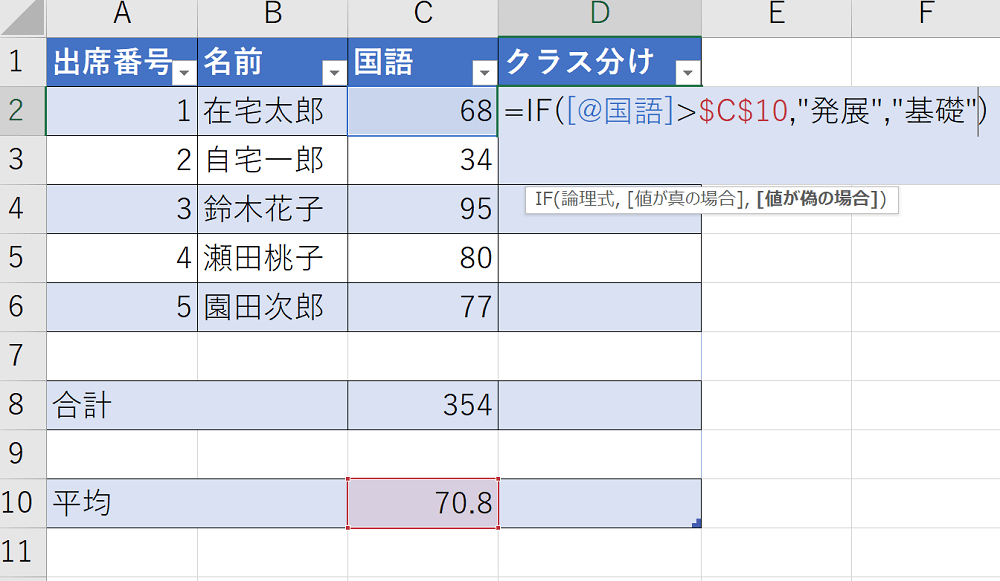Click the average cell showing 70.8
1000x581 pixels.
pos(422,503)
